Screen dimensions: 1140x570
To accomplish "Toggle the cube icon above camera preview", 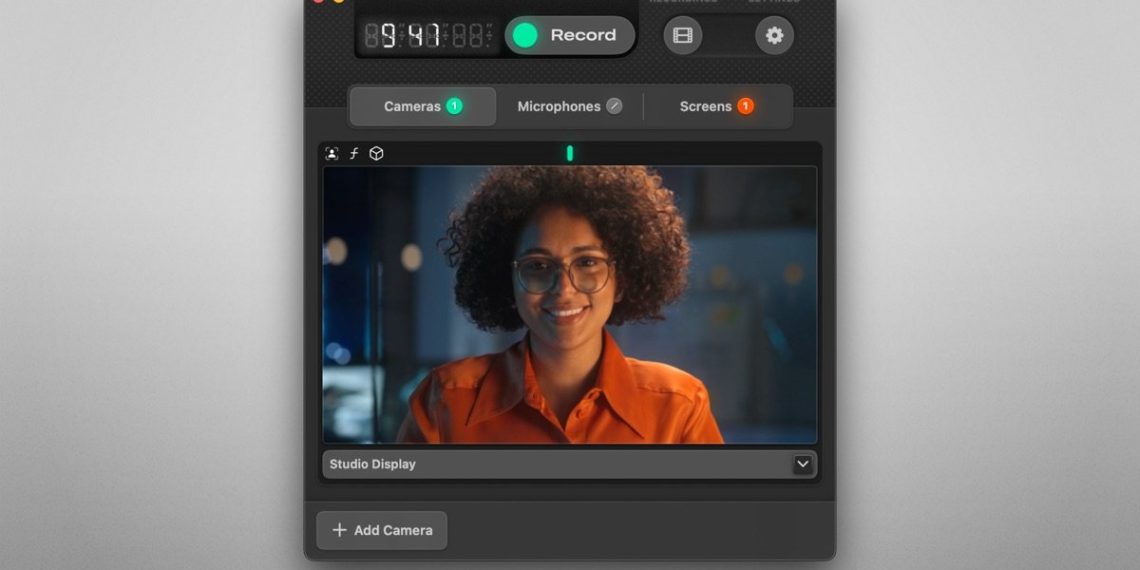I will (376, 154).
